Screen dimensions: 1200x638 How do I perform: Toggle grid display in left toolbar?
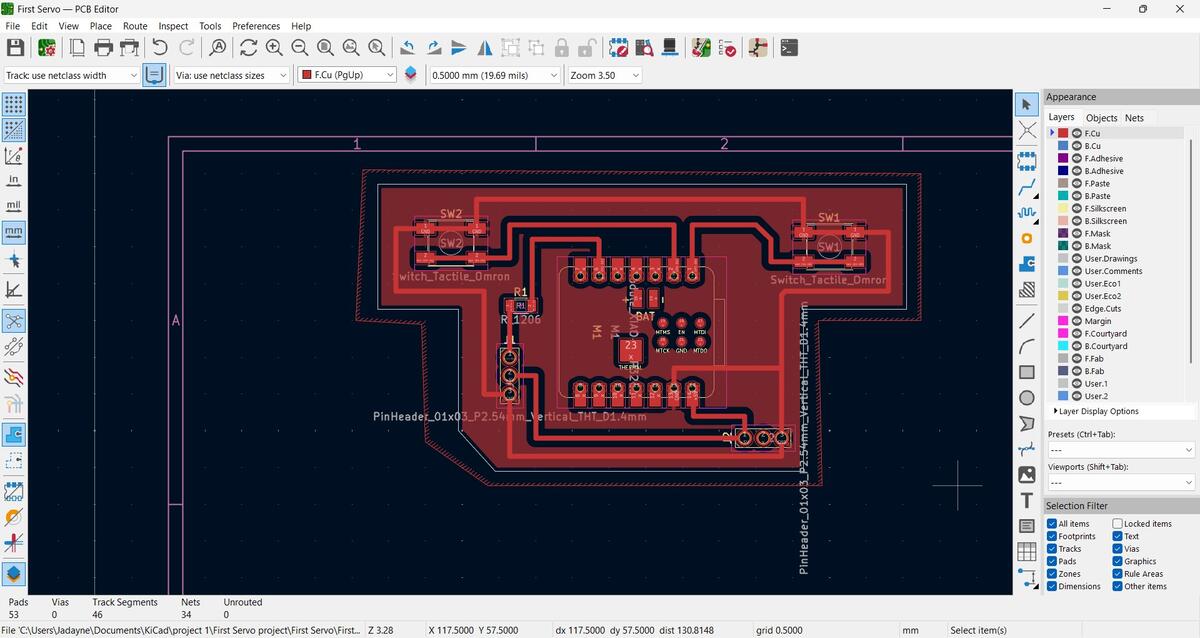14,104
